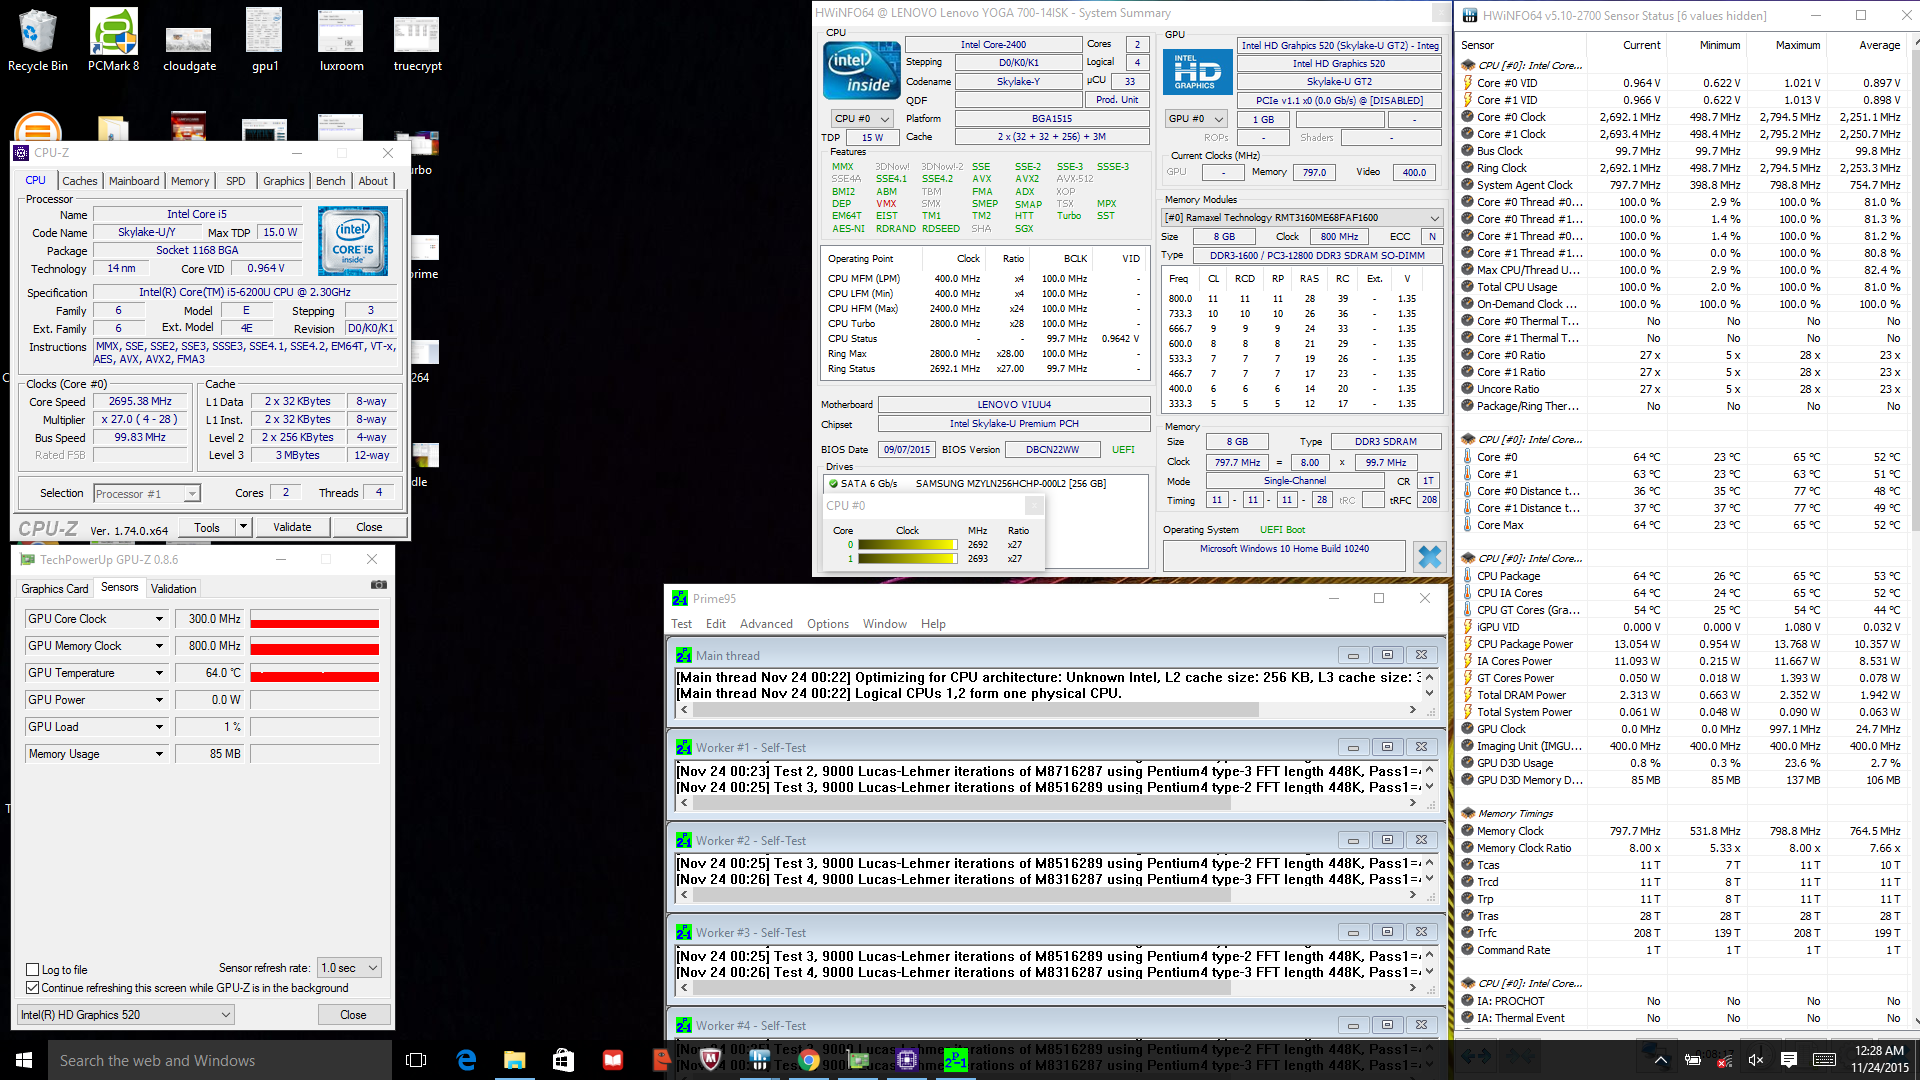Viewport: 1920px width, 1080px height.
Task: Click the Main thread horizontal scrollbar
Action: point(975,709)
